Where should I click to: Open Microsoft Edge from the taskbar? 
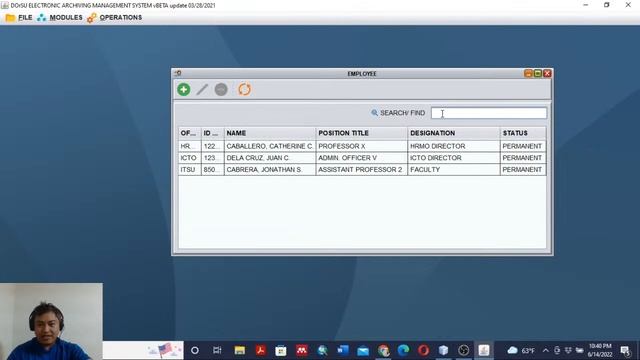403,350
